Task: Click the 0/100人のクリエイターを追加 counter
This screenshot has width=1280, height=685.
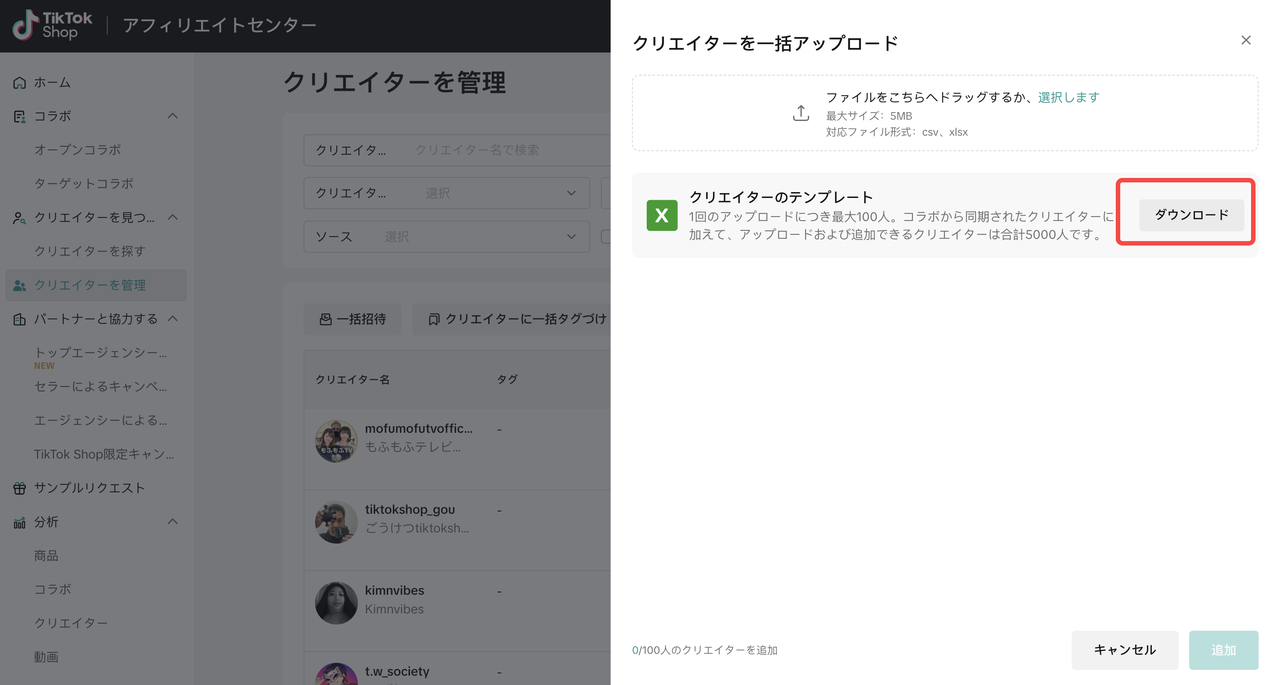Action: 705,650
